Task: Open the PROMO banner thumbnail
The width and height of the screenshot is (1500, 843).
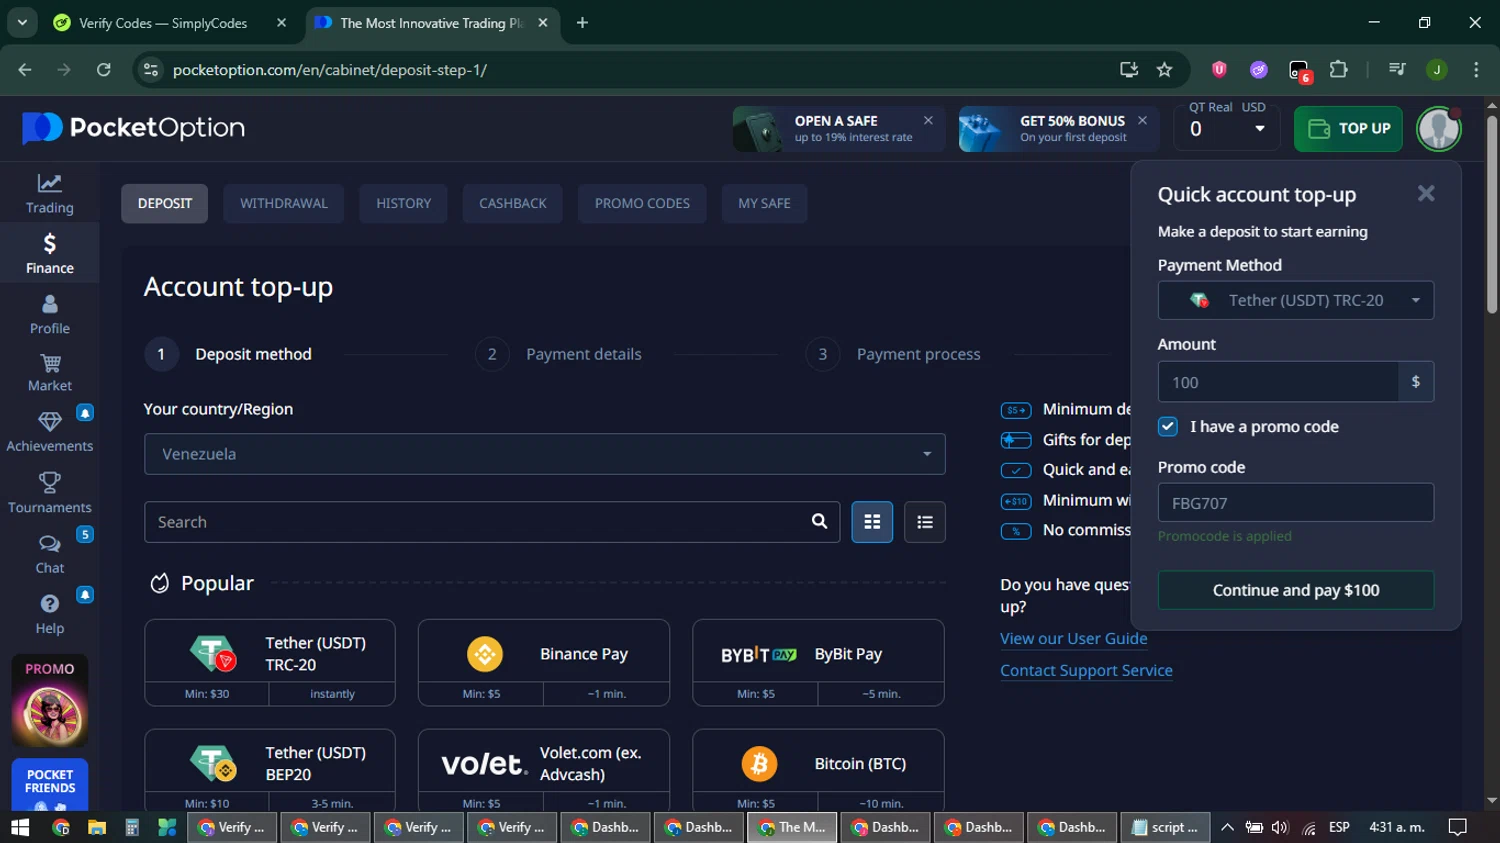Action: (x=50, y=701)
